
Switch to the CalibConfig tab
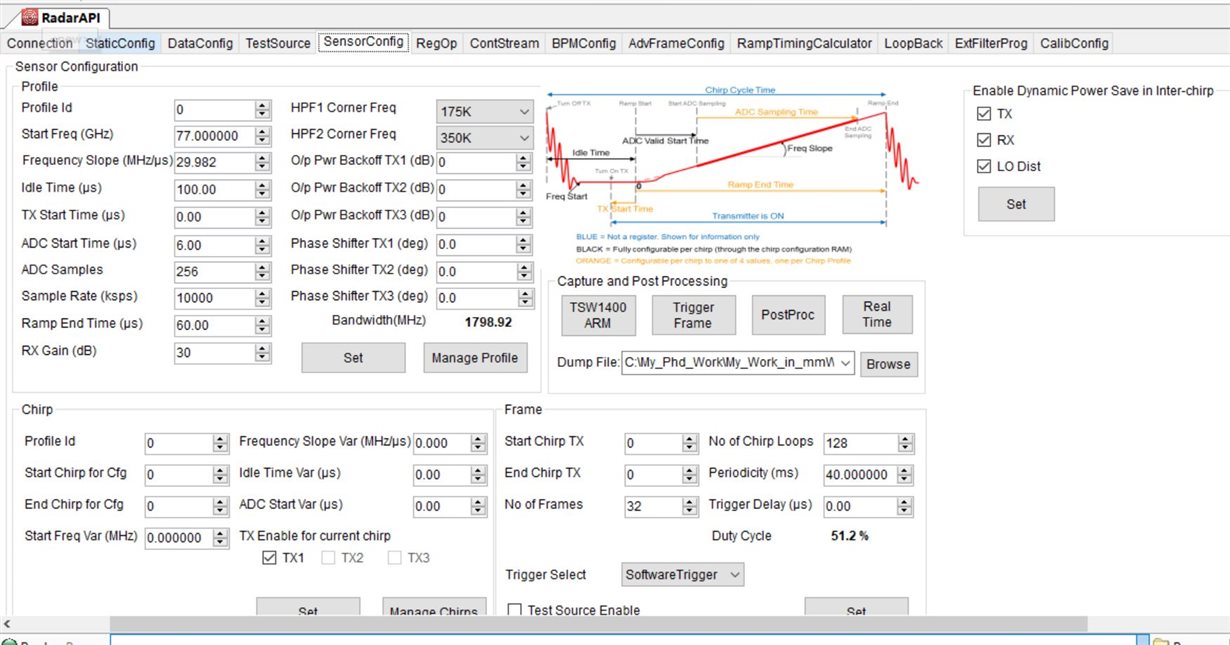click(1074, 43)
